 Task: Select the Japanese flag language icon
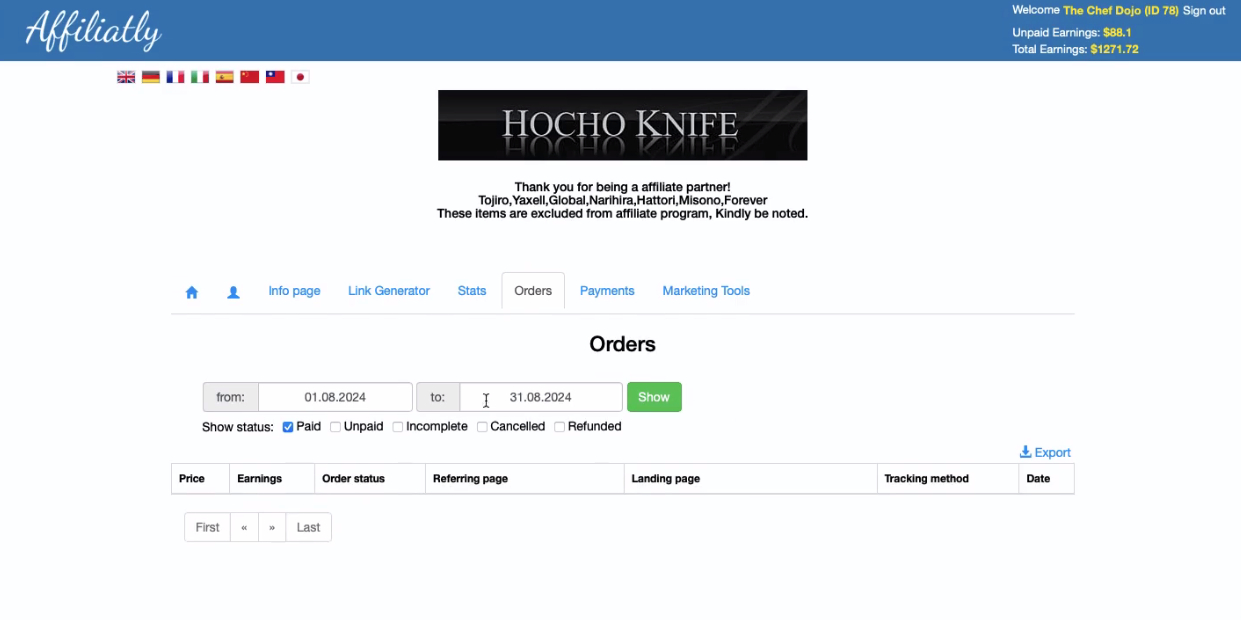coord(300,77)
